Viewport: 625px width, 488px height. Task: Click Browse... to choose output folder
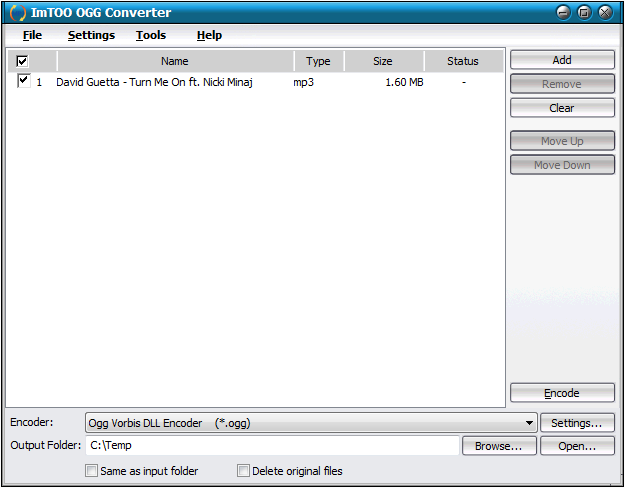499,446
